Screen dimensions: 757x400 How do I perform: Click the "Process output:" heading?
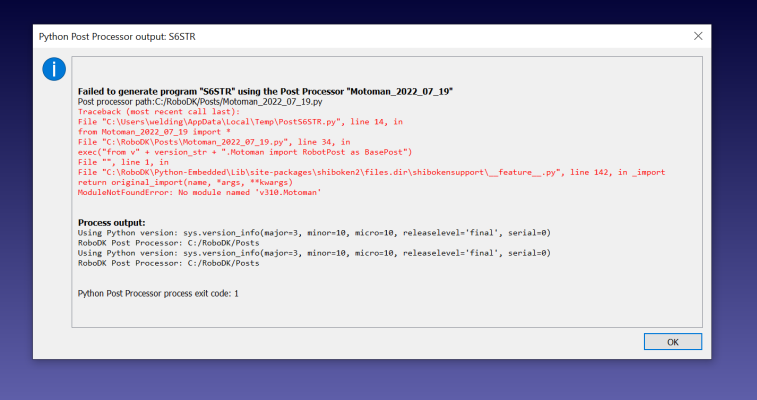pos(111,221)
